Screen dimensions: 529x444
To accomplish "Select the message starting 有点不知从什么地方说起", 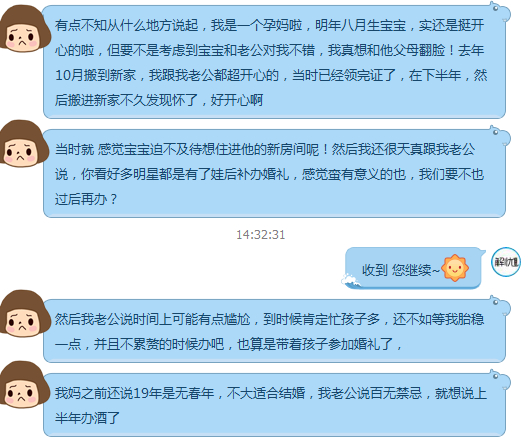I will coord(274,62).
